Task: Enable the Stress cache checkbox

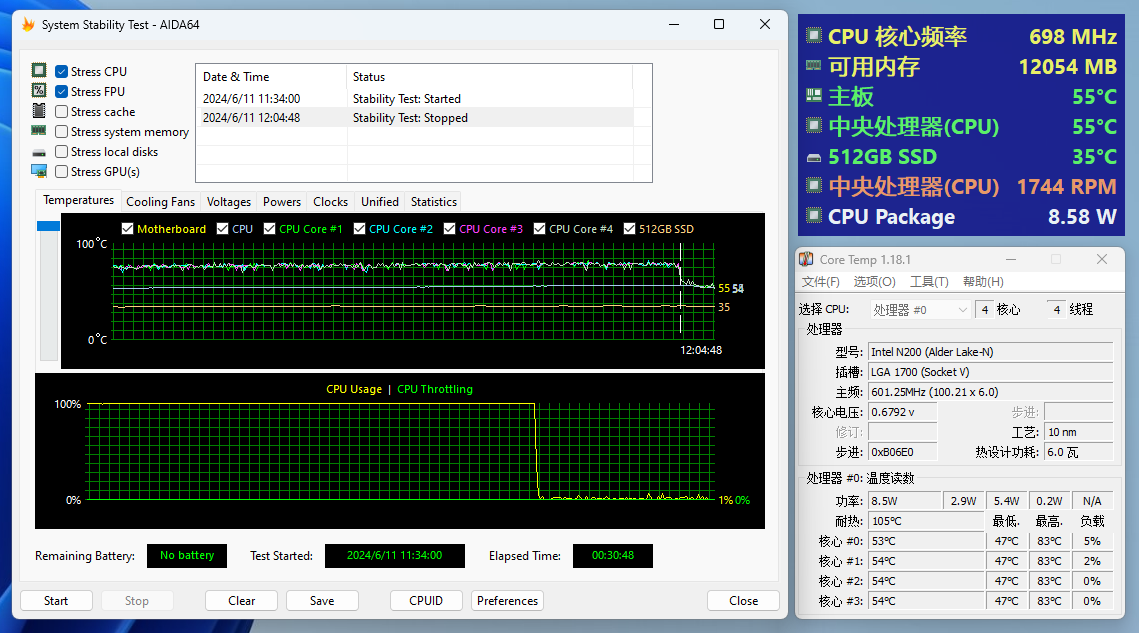Action: tap(62, 111)
